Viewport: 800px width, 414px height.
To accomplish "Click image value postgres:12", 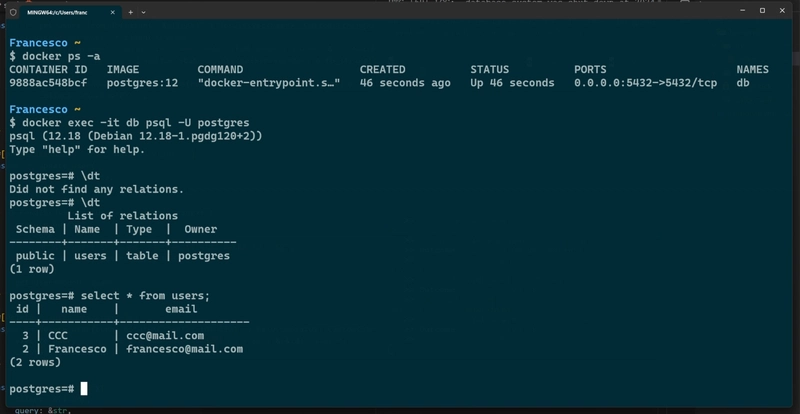I will (x=142, y=83).
